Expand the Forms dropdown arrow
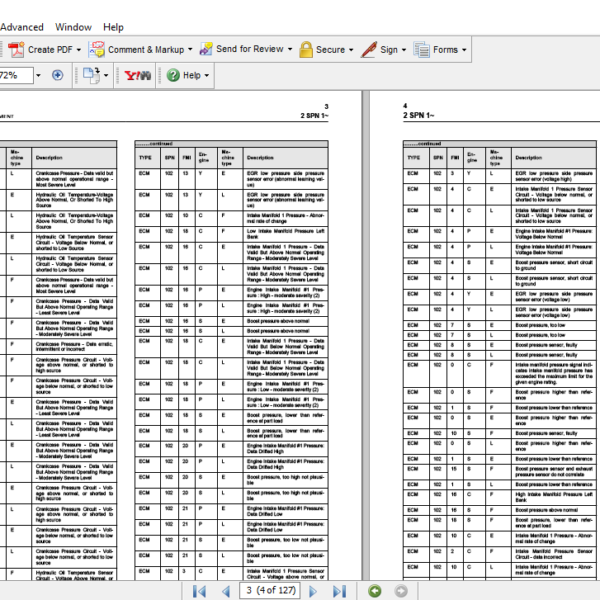The image size is (600, 600). (464, 50)
